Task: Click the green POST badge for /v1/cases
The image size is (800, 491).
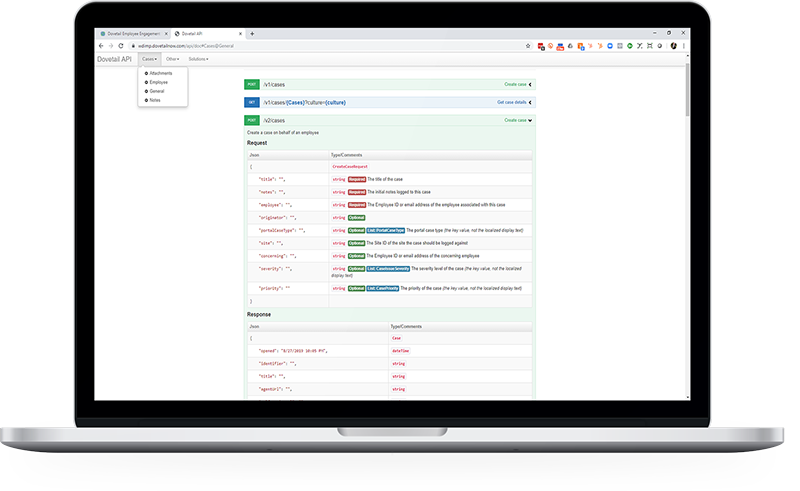Action: tap(252, 84)
